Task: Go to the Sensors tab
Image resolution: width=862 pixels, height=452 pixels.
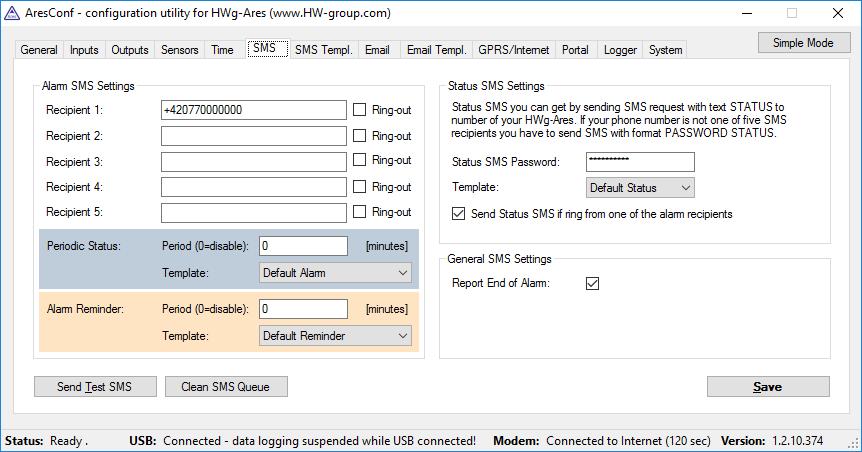Action: pyautogui.click(x=179, y=50)
